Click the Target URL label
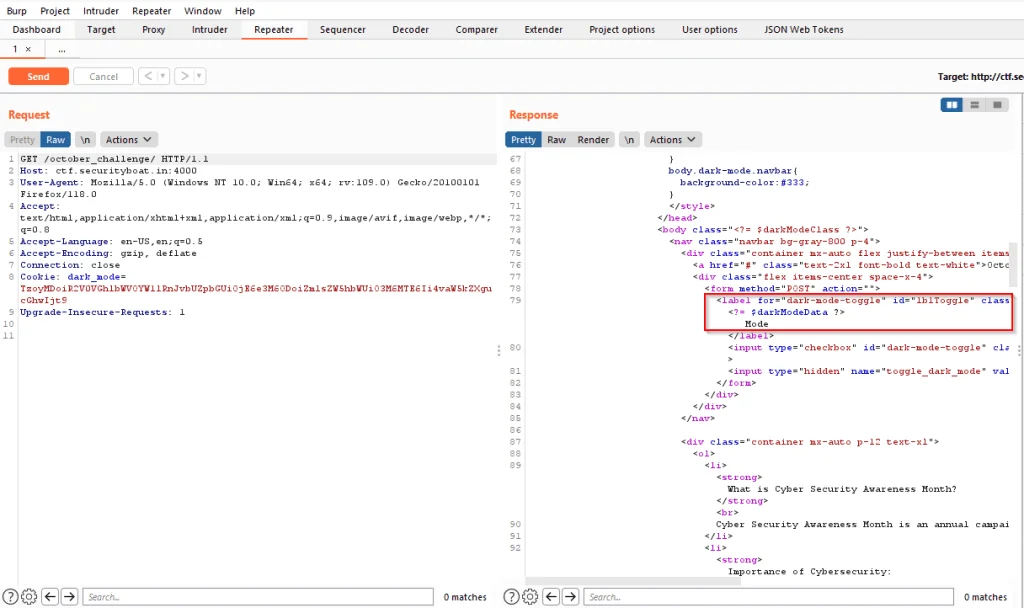 click(x=980, y=76)
